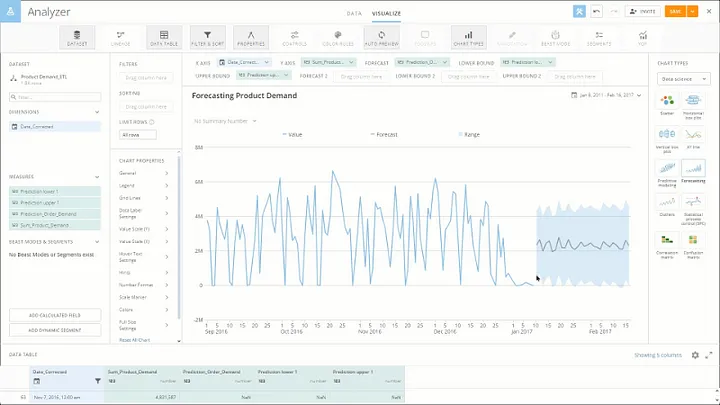Click the dataset filter search field

55,97
